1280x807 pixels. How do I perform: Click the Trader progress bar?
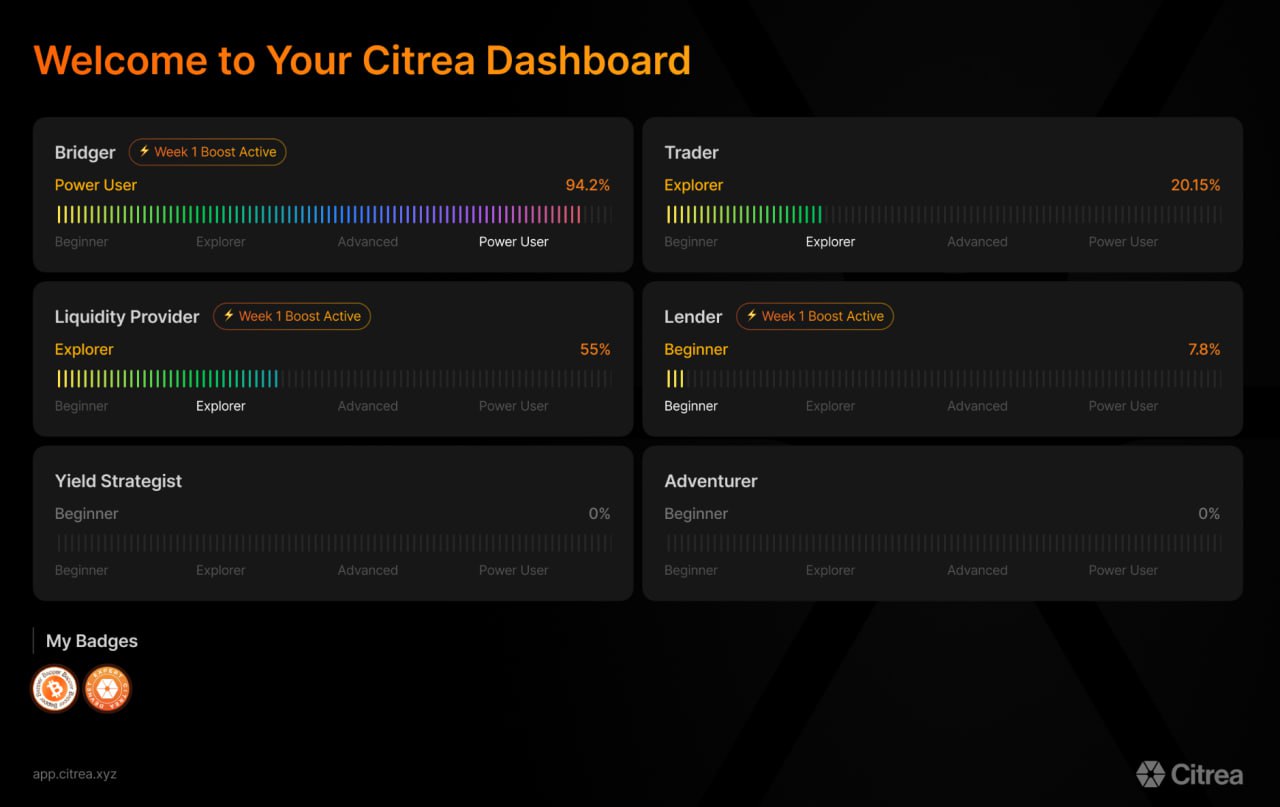(942, 214)
